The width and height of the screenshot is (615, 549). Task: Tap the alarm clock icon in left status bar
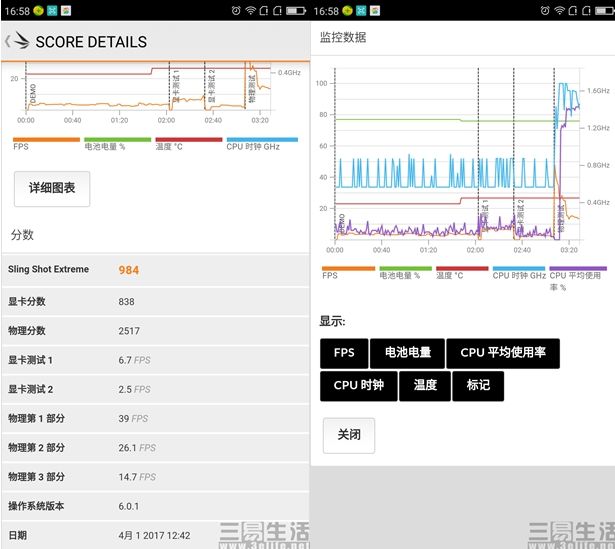coord(236,11)
